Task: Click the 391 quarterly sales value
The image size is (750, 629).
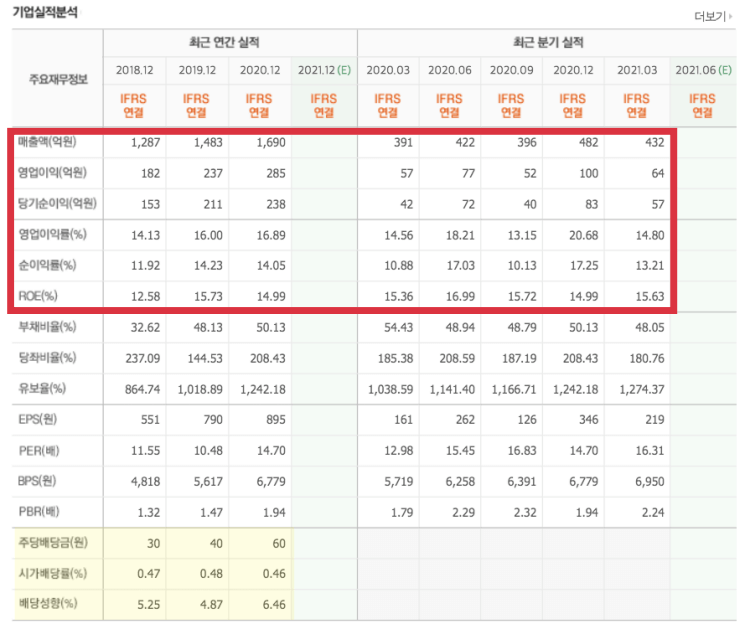Action: click(x=403, y=143)
